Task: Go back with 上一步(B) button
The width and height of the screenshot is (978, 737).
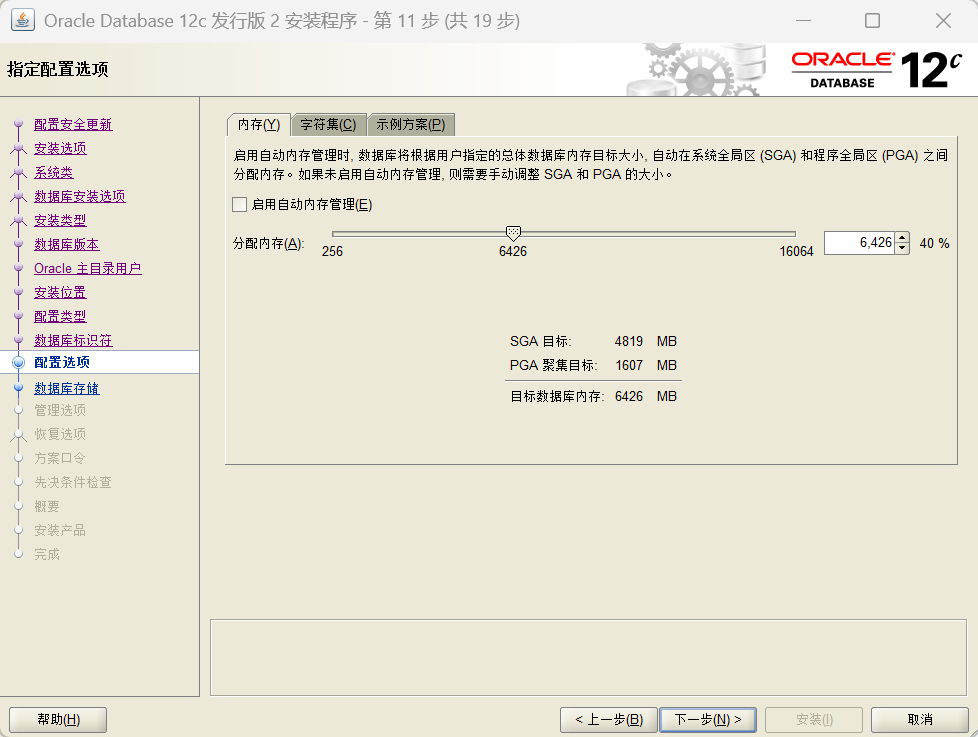Action: [609, 720]
